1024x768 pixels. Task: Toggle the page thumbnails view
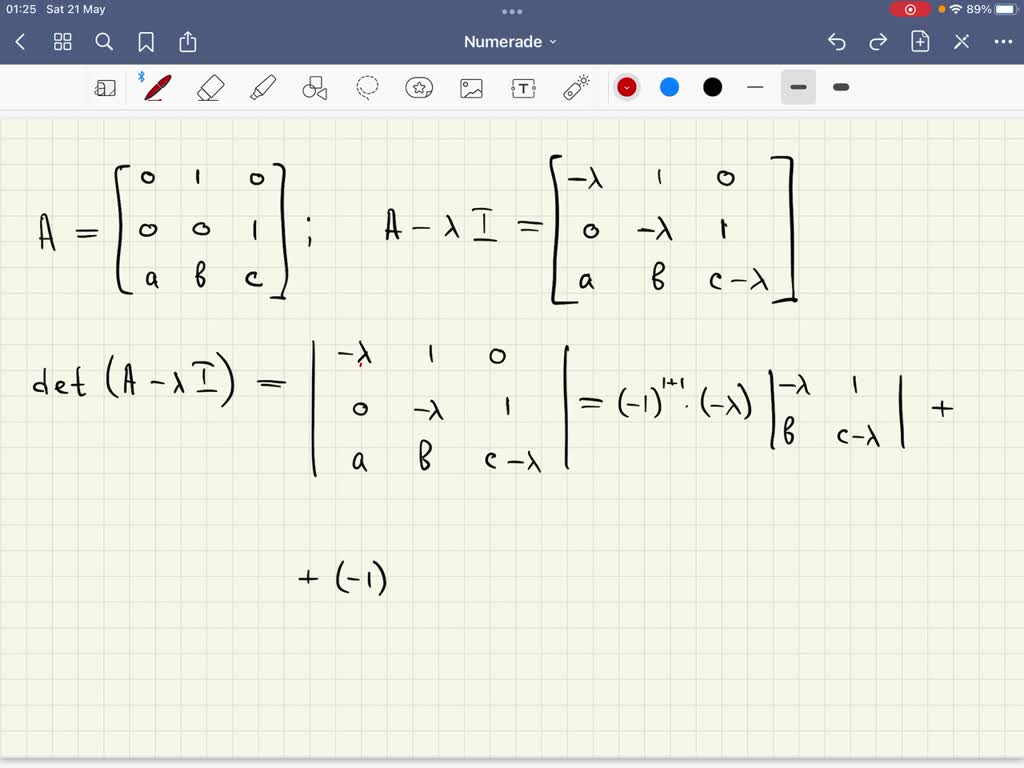click(62, 42)
